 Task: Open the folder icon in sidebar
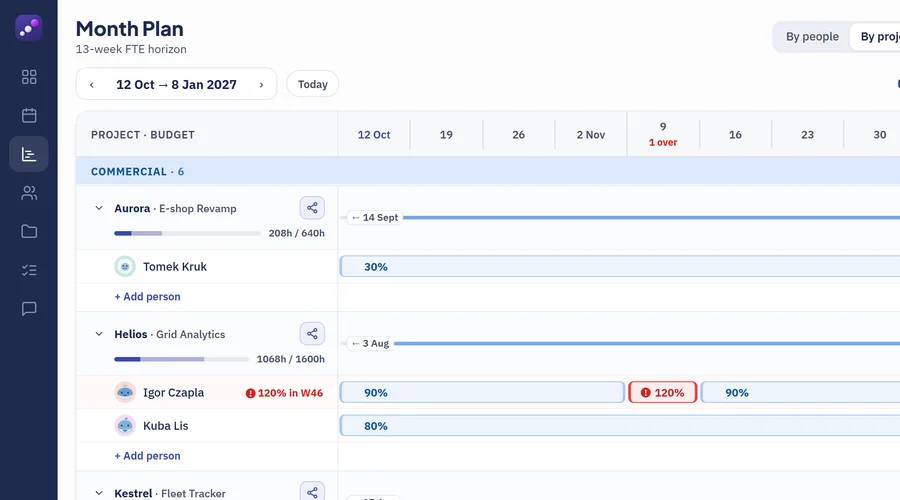tap(29, 231)
